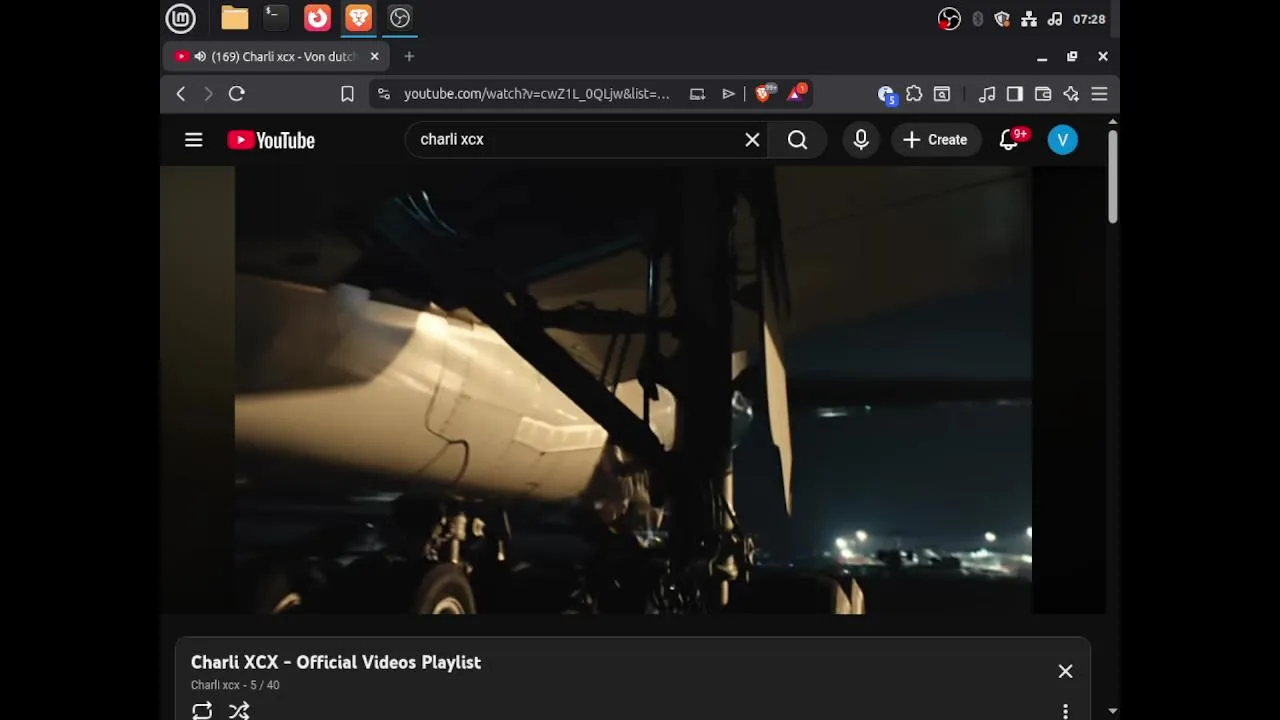Click the Charli XCX - Official Videos Playlist title

(336, 662)
